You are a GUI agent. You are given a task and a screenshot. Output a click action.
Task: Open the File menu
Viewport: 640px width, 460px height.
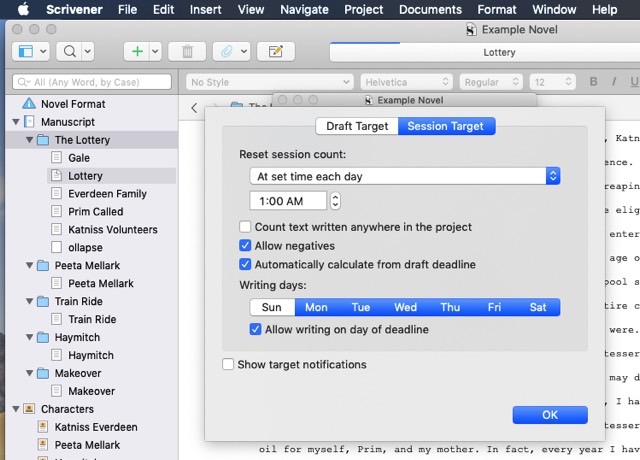point(127,9)
